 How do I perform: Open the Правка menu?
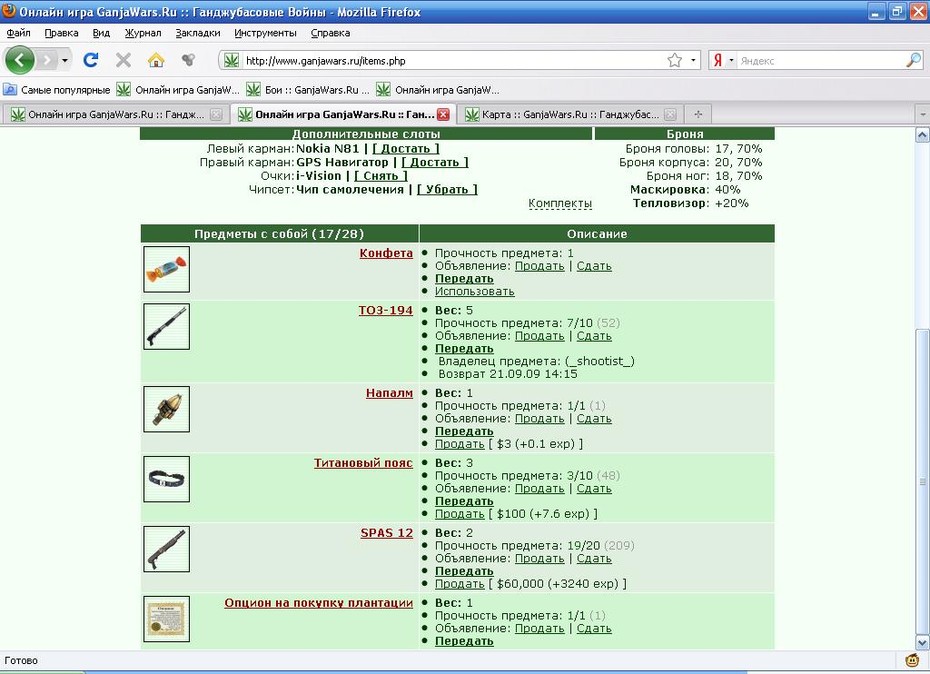(x=61, y=33)
